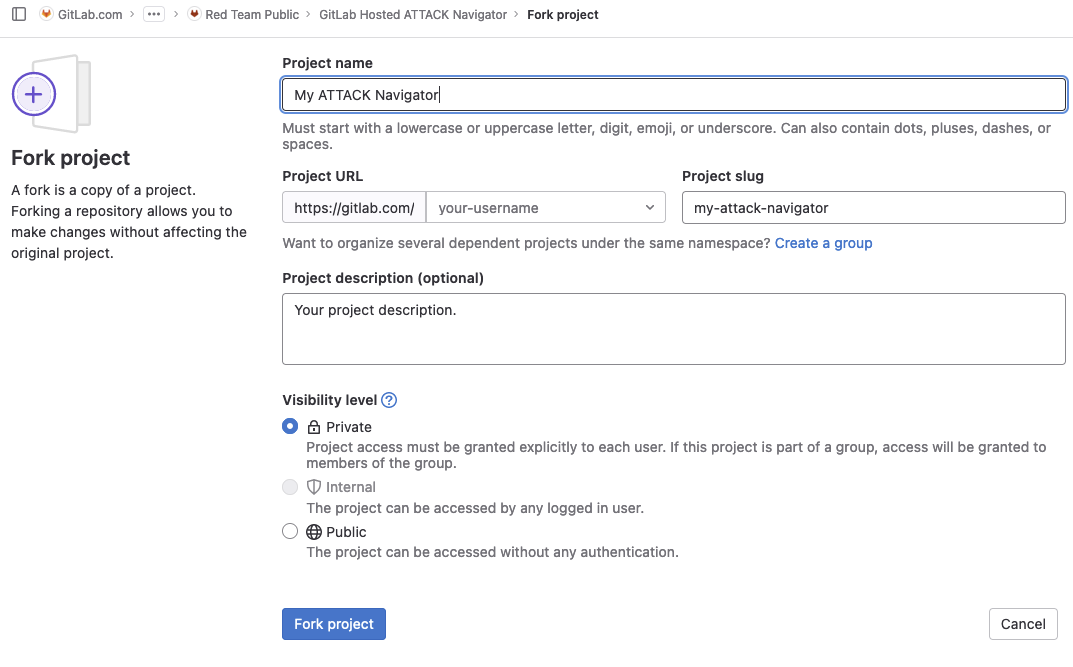Collapse the left sidebar panel
The width and height of the screenshot is (1073, 667).
tap(17, 14)
